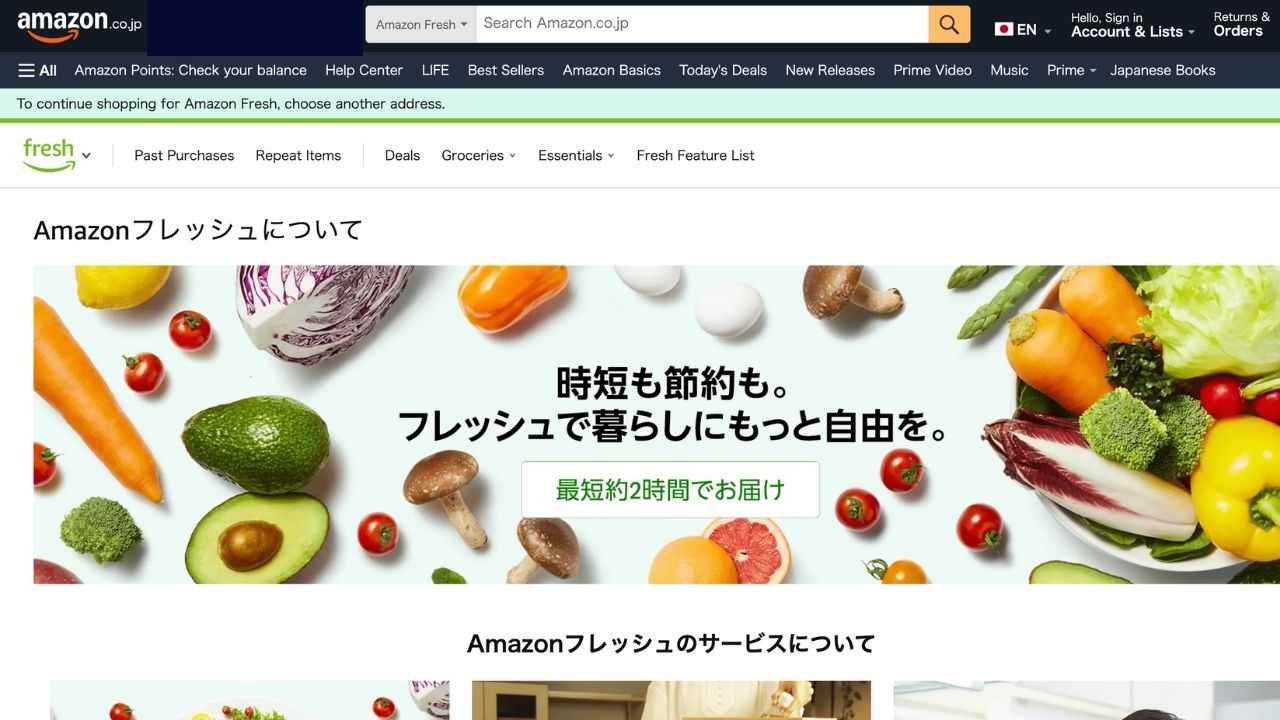Click the Amazon.co.jp logo

(x=79, y=26)
